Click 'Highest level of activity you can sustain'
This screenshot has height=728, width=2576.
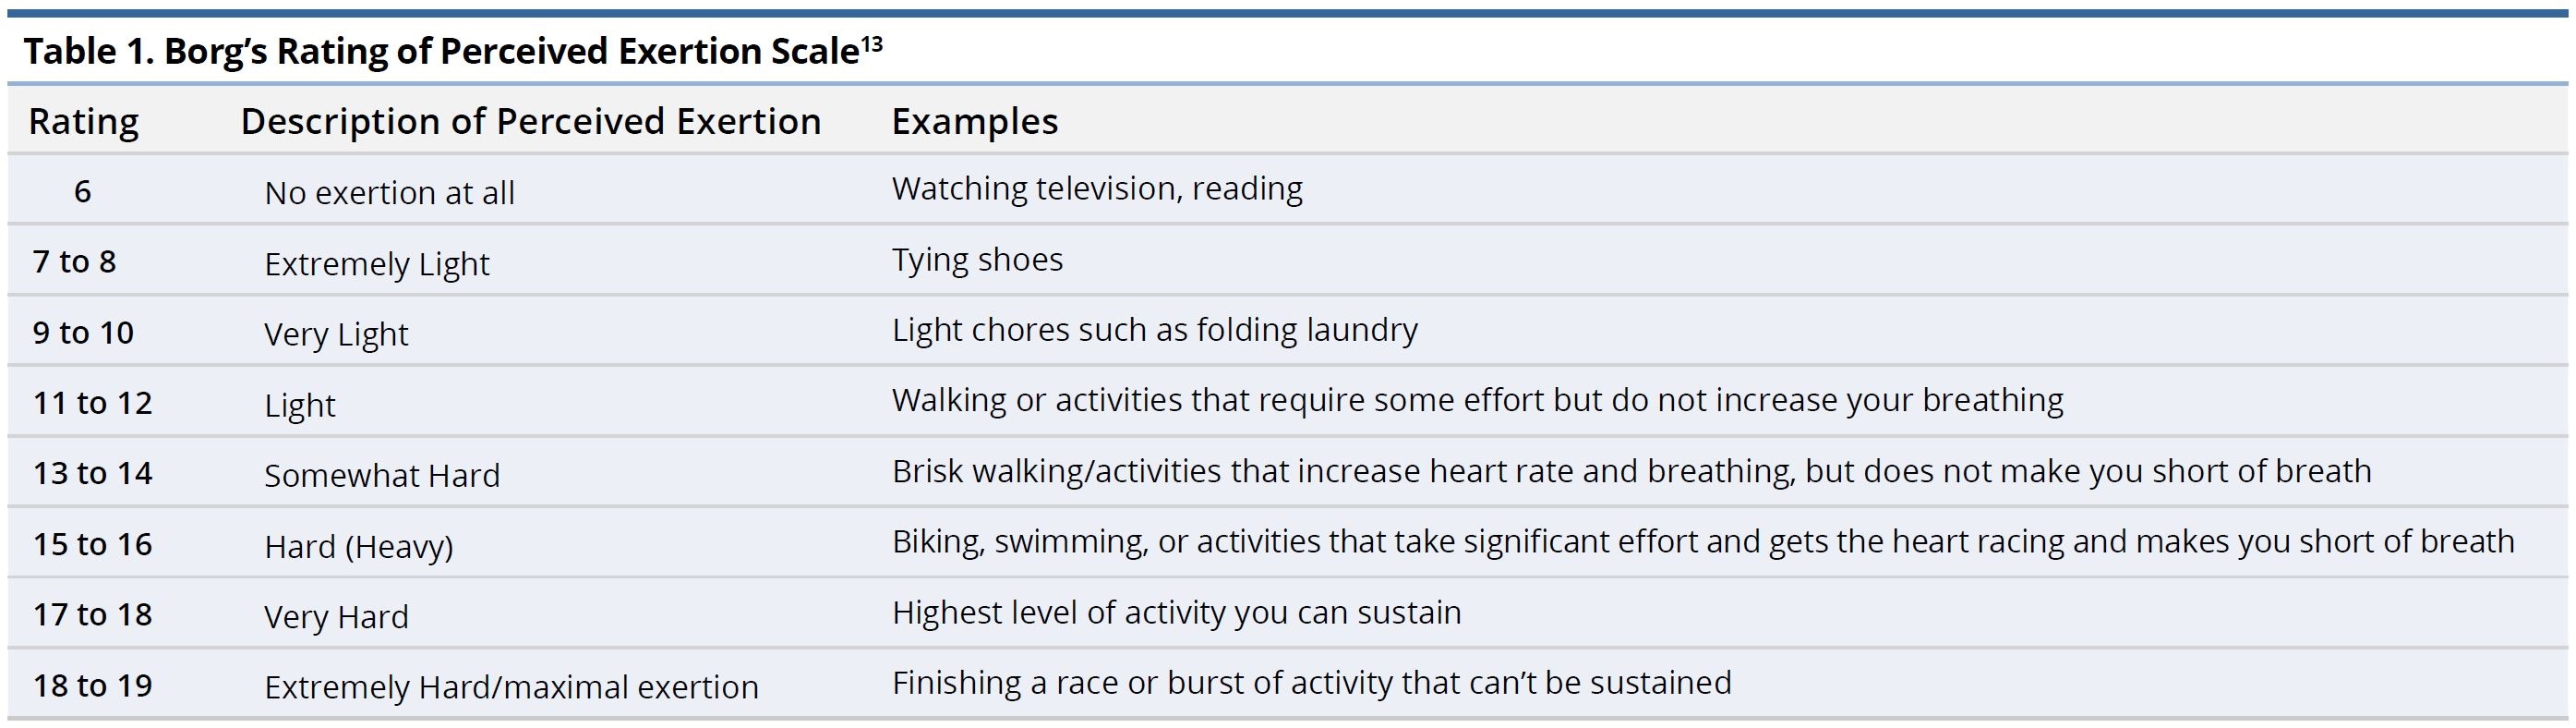(x=1177, y=613)
